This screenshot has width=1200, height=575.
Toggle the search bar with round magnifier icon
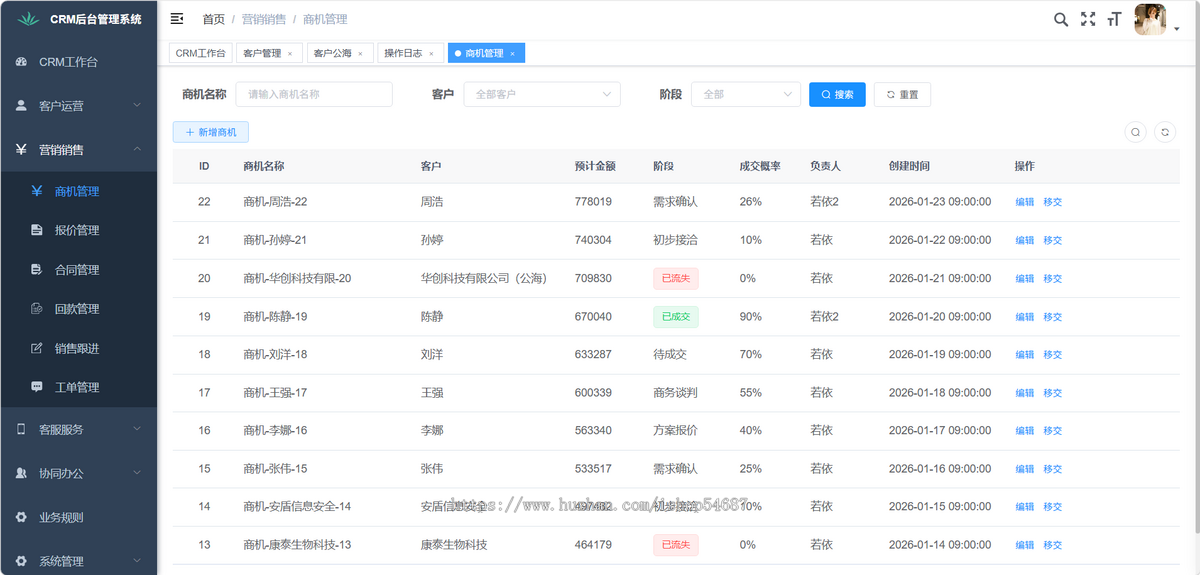[x=1135, y=132]
